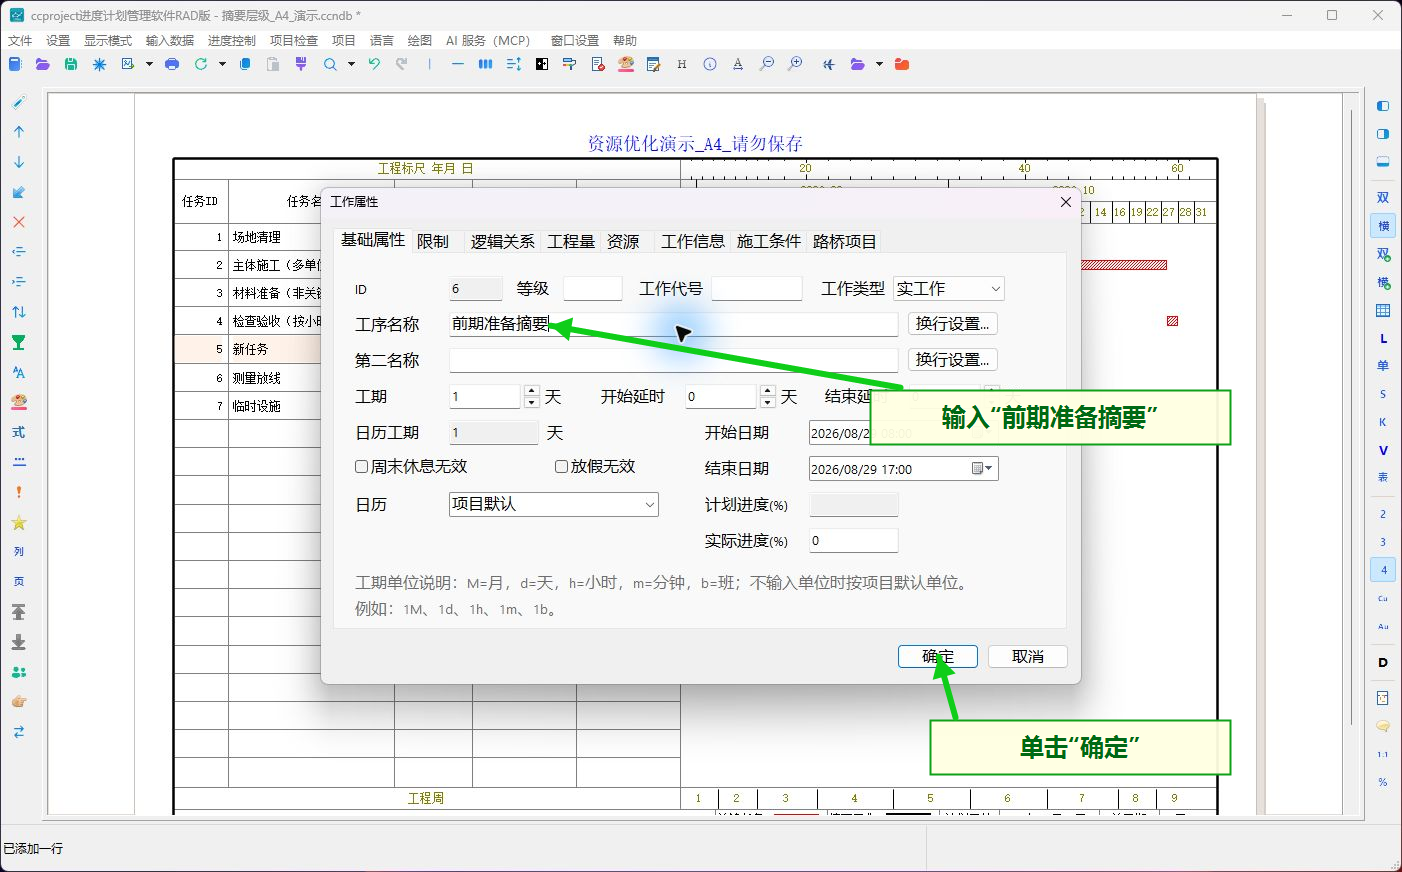Image resolution: width=1402 pixels, height=872 pixels.
Task: Click the undo arrow toolbar icon
Action: coord(374,64)
